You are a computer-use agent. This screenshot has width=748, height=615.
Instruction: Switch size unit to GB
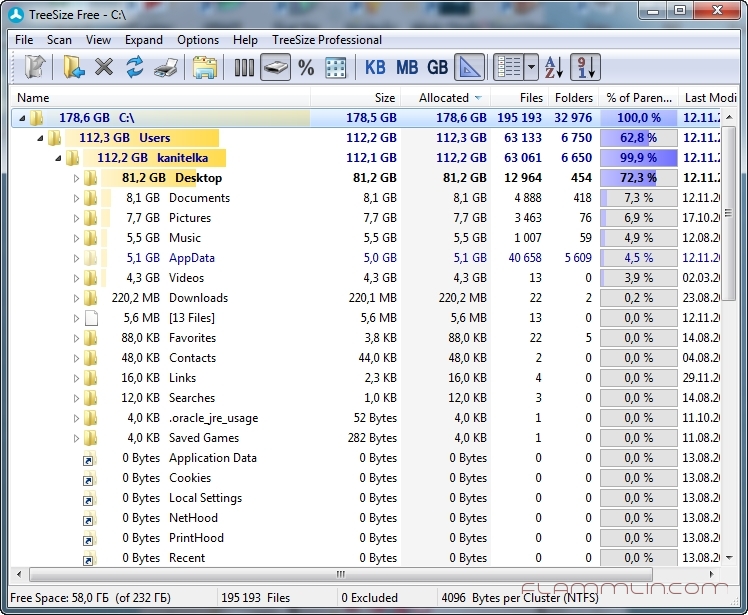click(437, 68)
